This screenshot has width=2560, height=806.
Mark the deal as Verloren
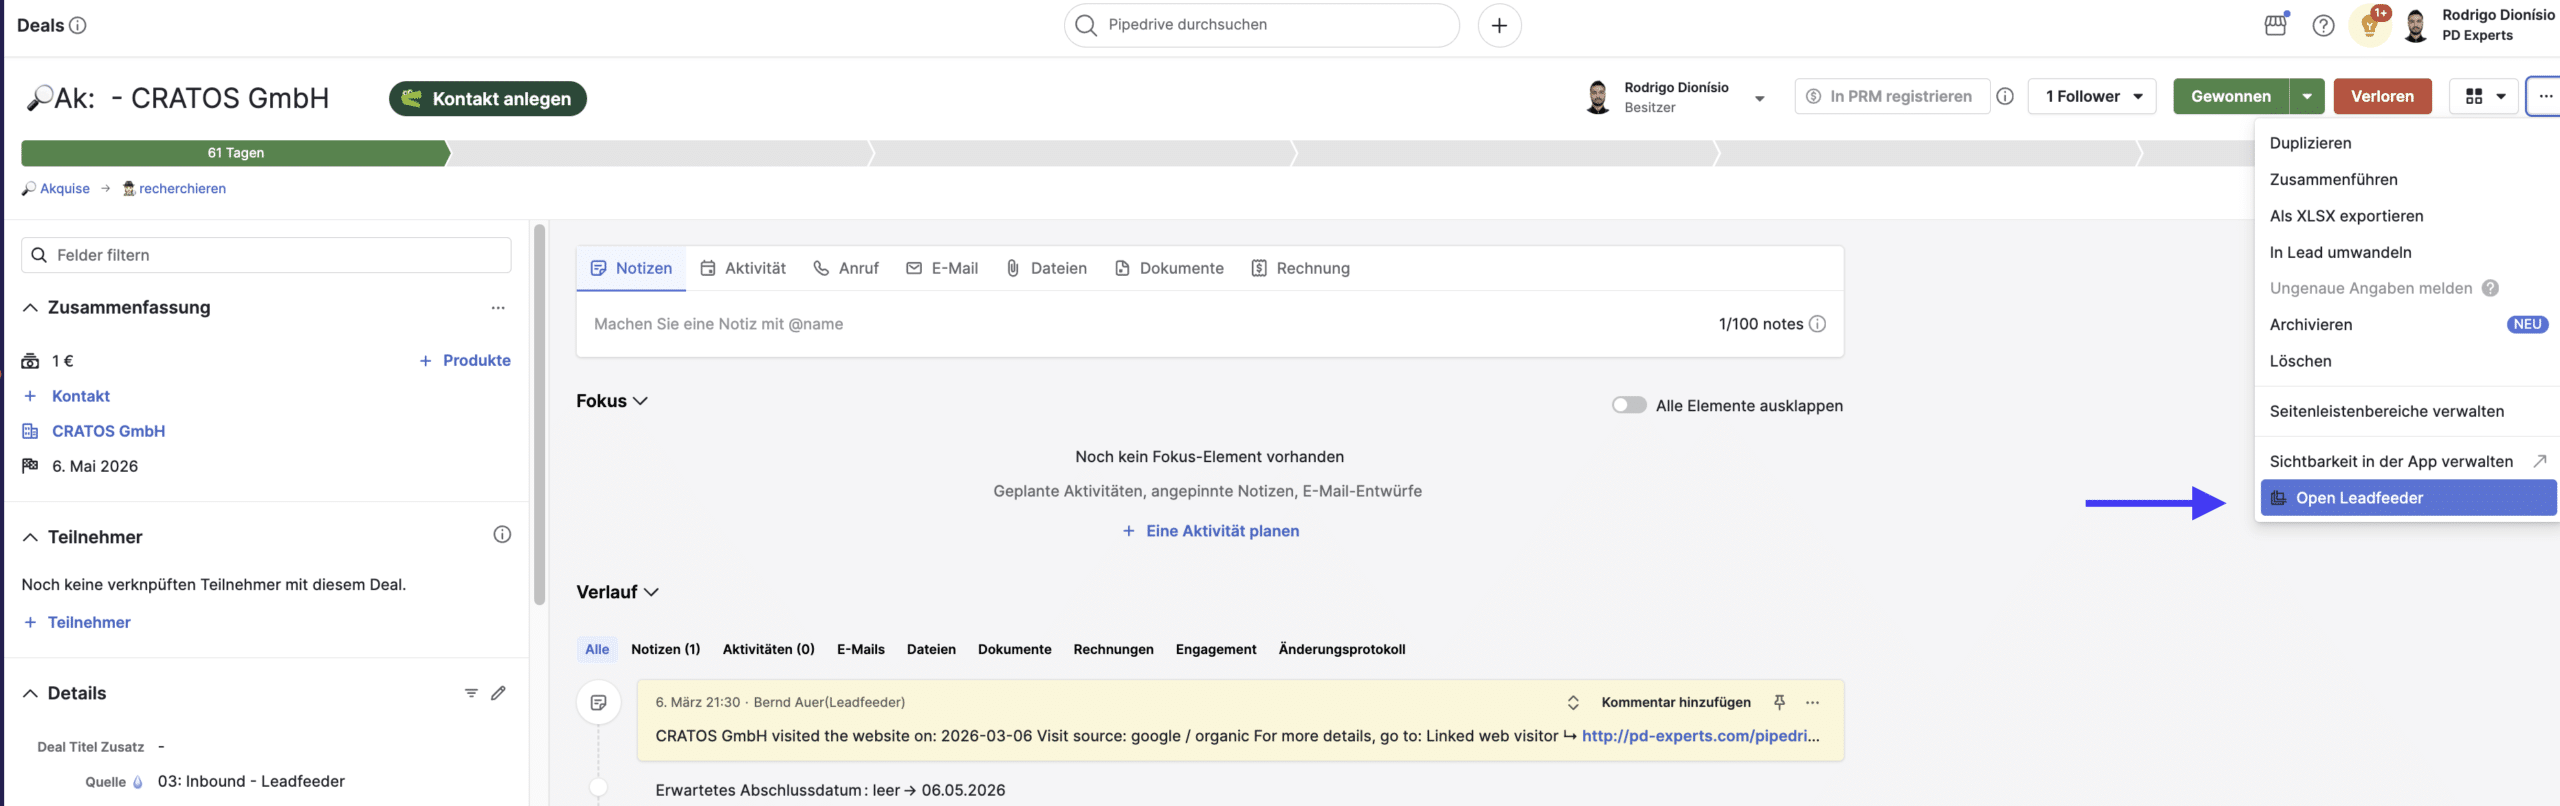[2382, 96]
